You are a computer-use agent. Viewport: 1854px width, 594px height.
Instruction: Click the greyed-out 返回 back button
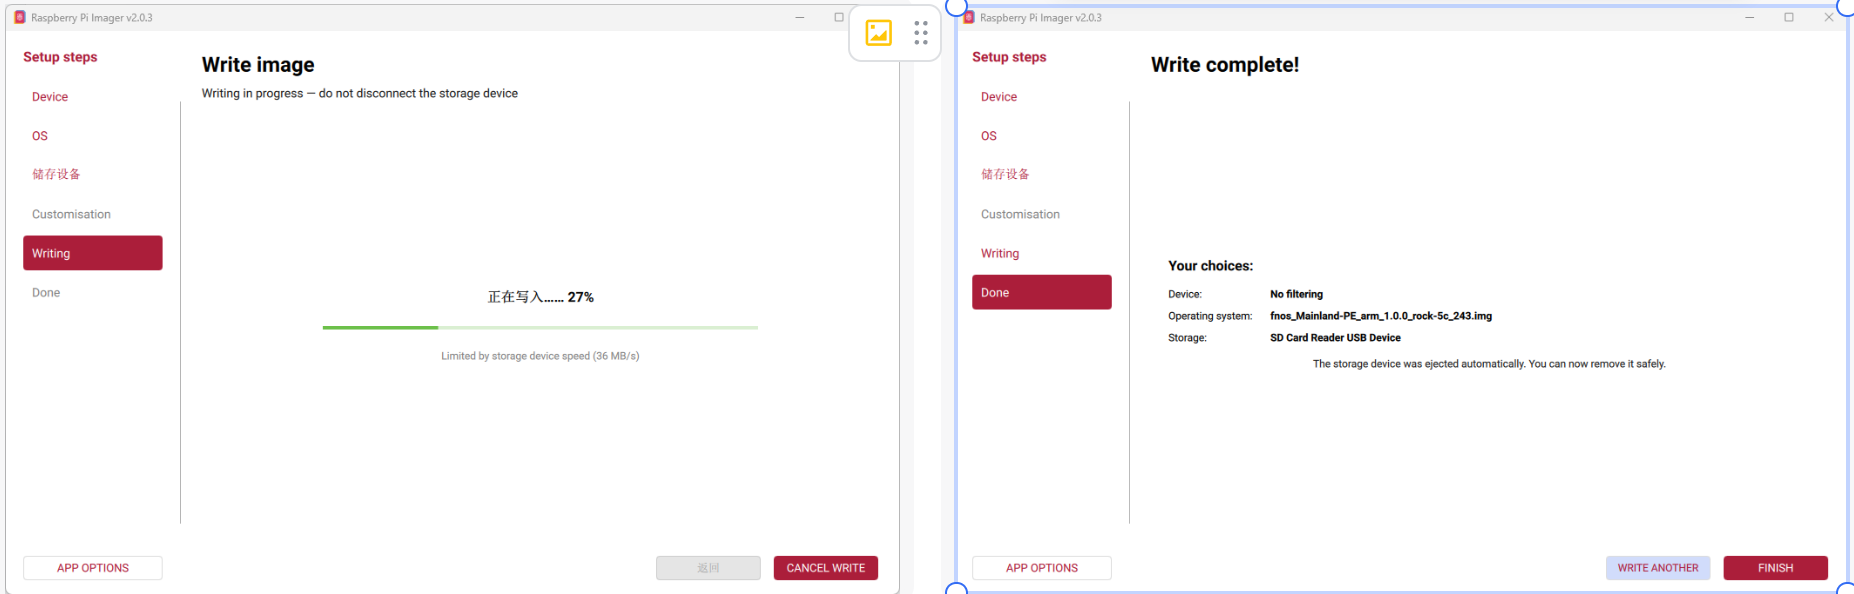708,568
